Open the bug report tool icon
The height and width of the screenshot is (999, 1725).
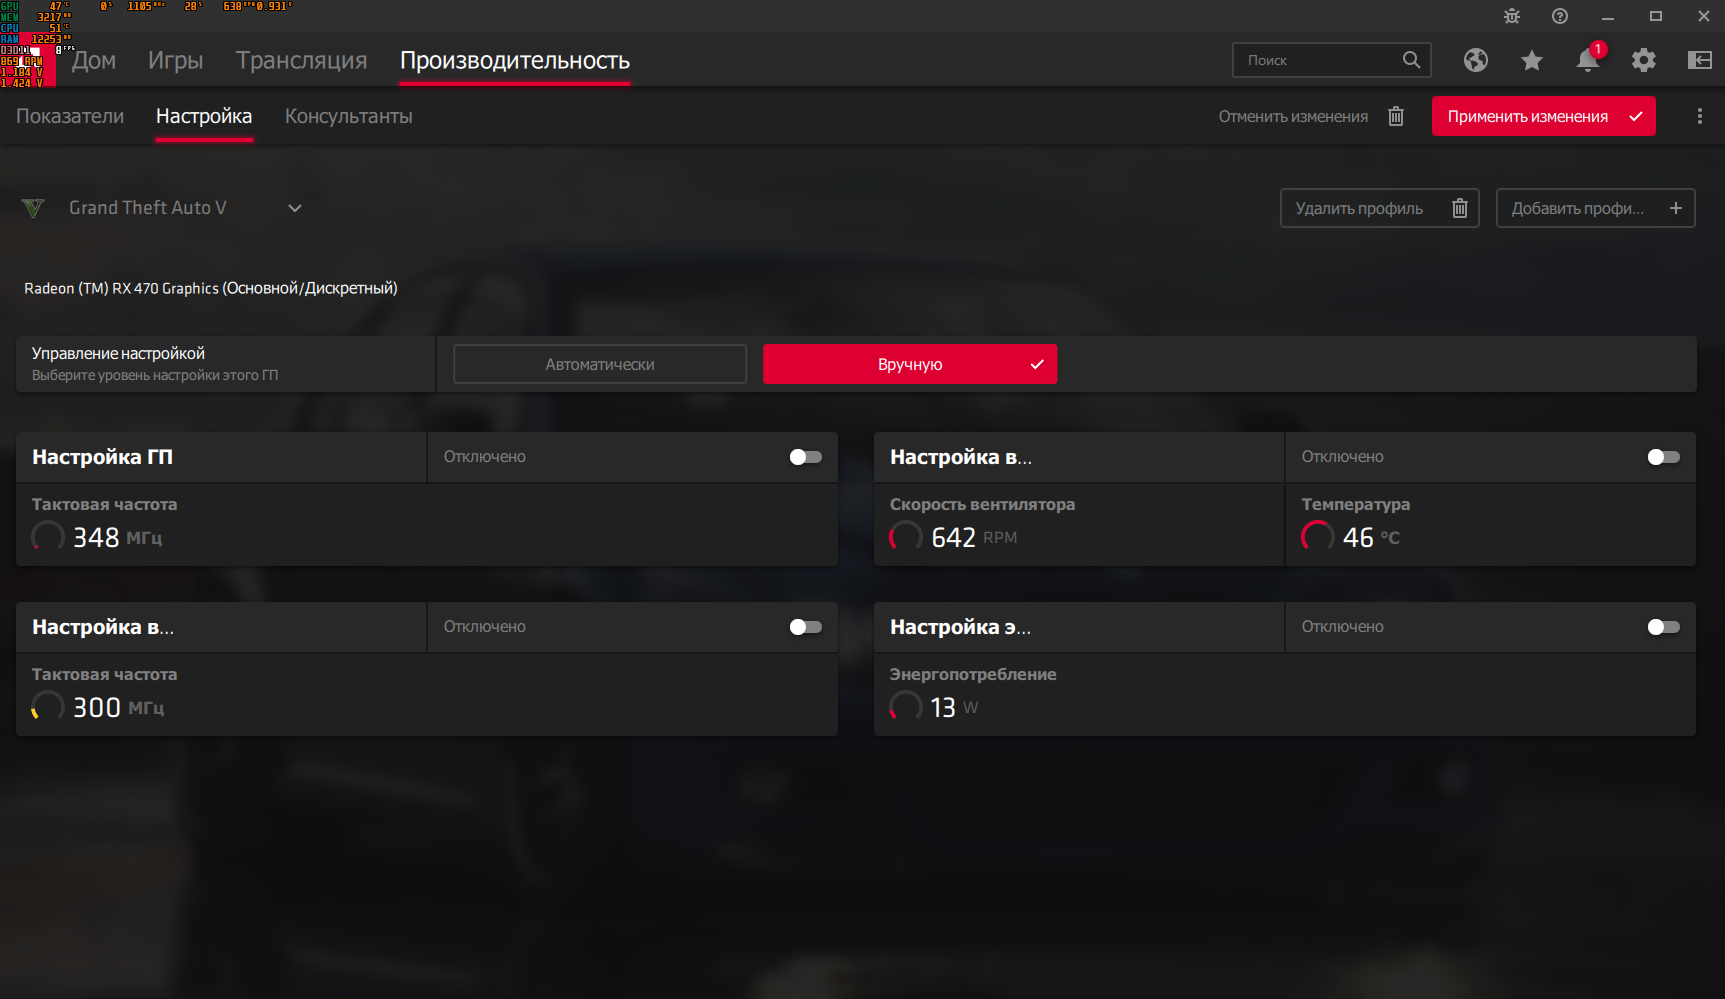point(1512,16)
